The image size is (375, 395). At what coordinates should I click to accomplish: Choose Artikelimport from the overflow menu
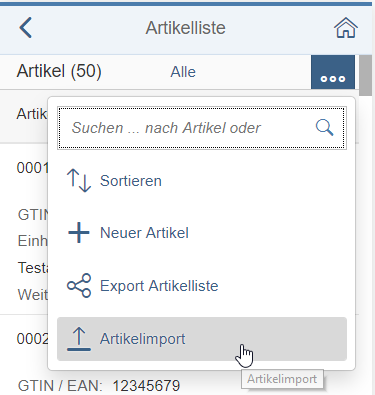tap(202, 339)
